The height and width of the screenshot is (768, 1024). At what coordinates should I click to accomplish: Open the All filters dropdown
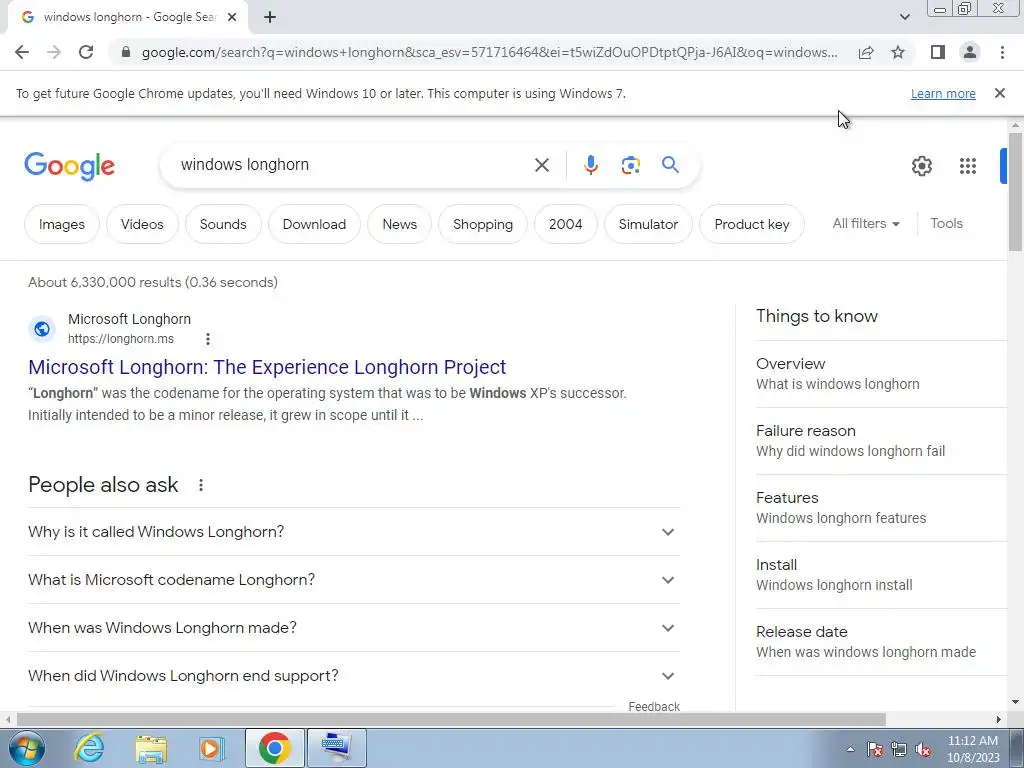(x=866, y=223)
